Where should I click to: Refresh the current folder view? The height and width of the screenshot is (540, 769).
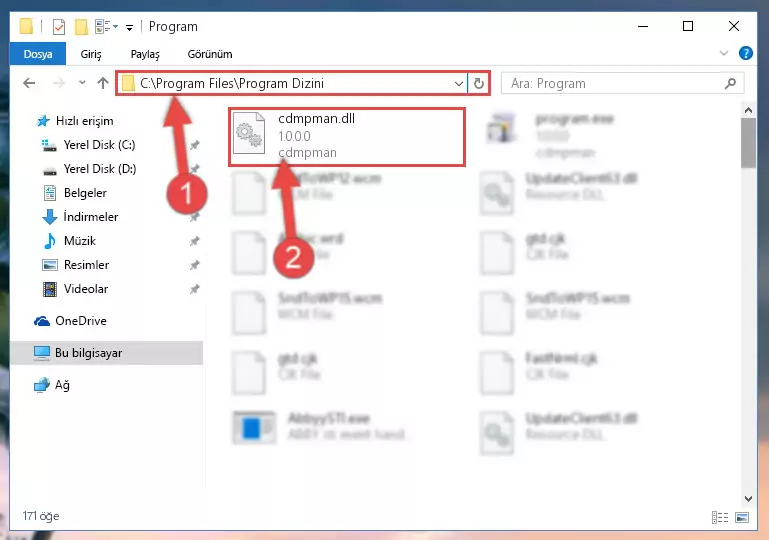pyautogui.click(x=479, y=84)
